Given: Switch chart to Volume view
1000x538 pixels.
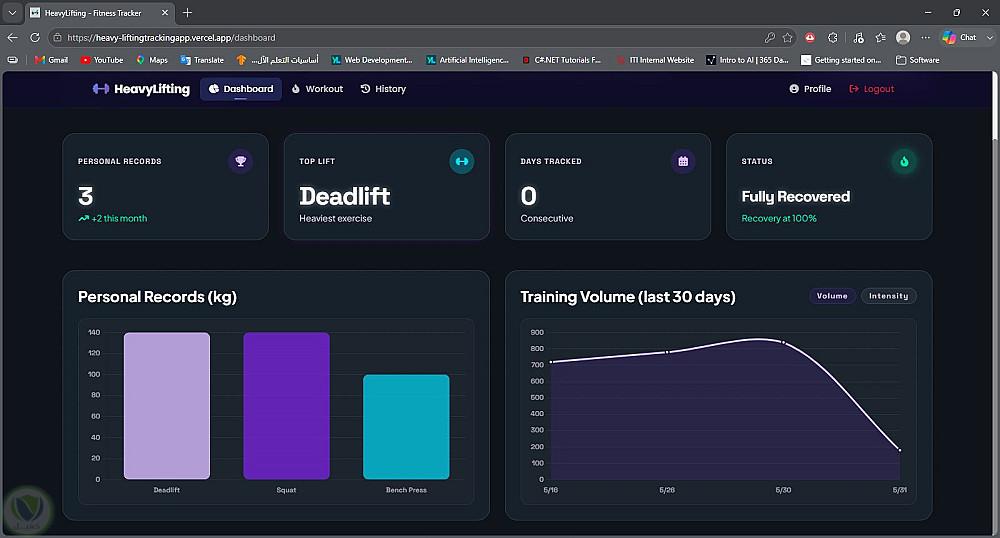Looking at the screenshot, I should (832, 296).
